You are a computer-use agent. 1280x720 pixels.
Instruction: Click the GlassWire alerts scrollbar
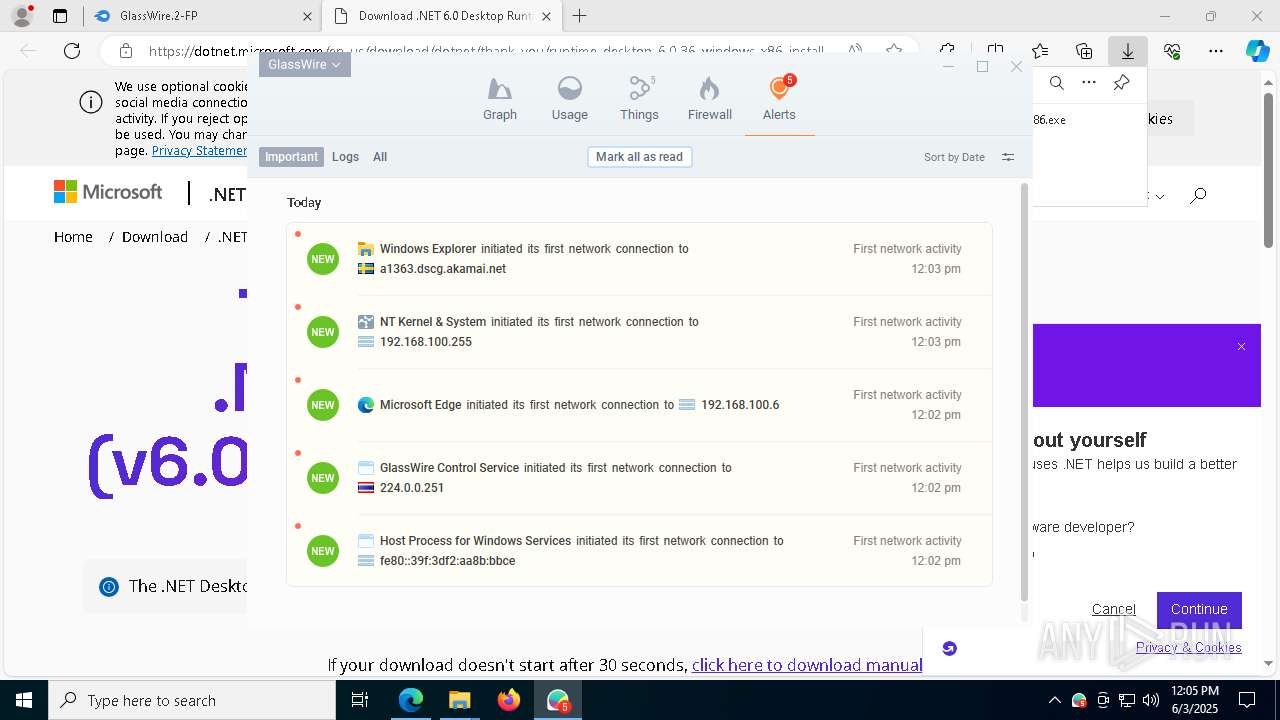click(1023, 392)
